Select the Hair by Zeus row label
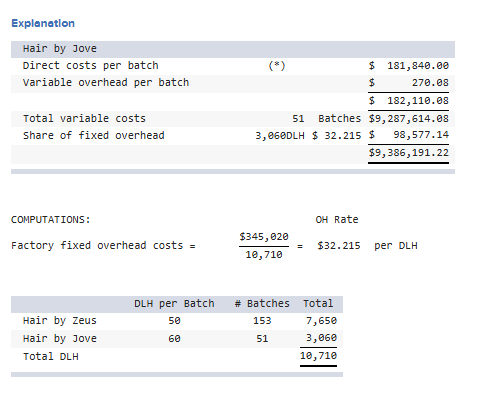Image resolution: width=483 pixels, height=395 pixels. pos(60,321)
